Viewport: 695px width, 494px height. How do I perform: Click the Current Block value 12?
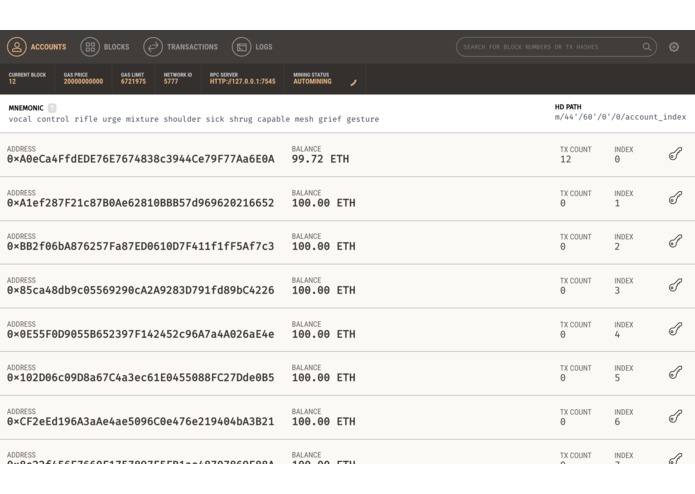(x=12, y=82)
